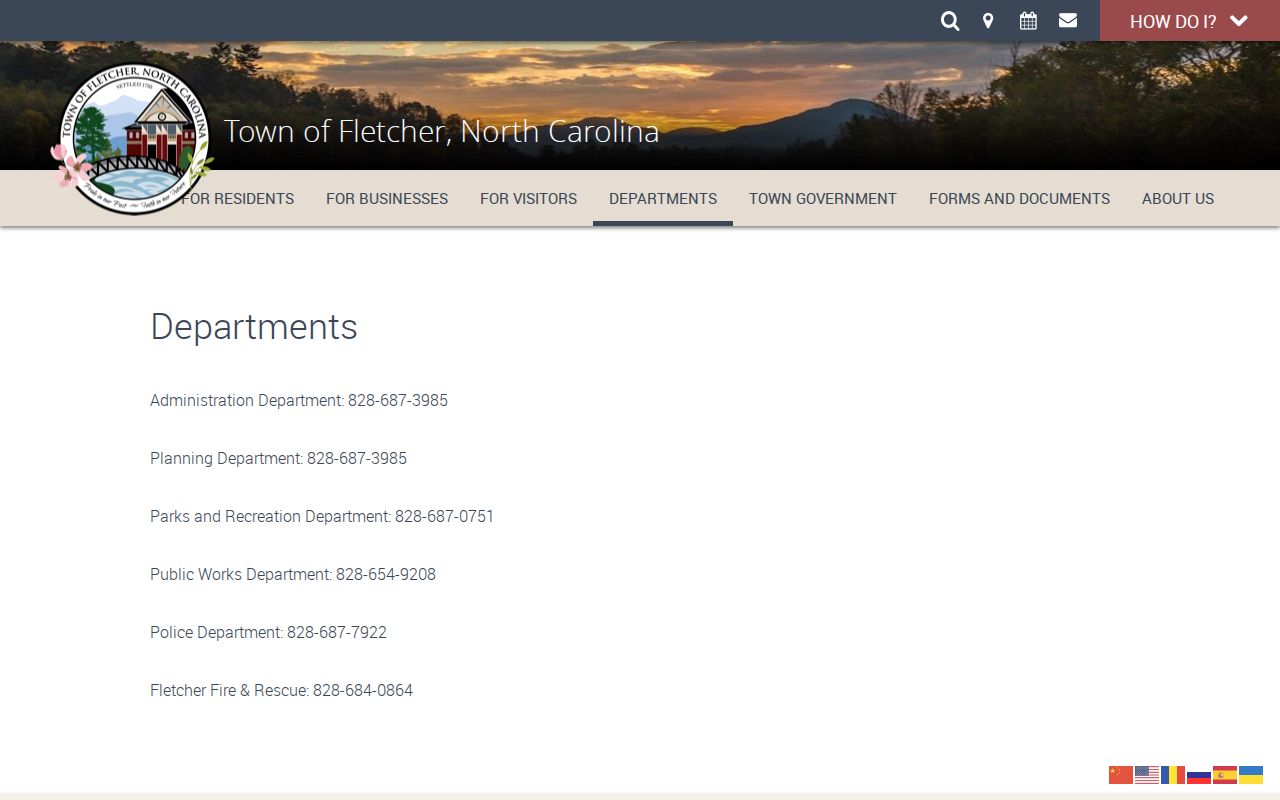The width and height of the screenshot is (1280, 800).
Task: Choose the Russian flag language option
Action: (x=1199, y=775)
